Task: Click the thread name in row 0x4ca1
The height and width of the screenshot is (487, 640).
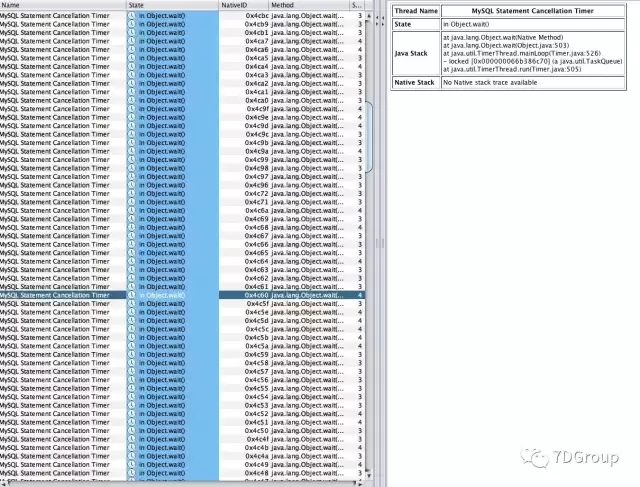Action: click(x=55, y=92)
